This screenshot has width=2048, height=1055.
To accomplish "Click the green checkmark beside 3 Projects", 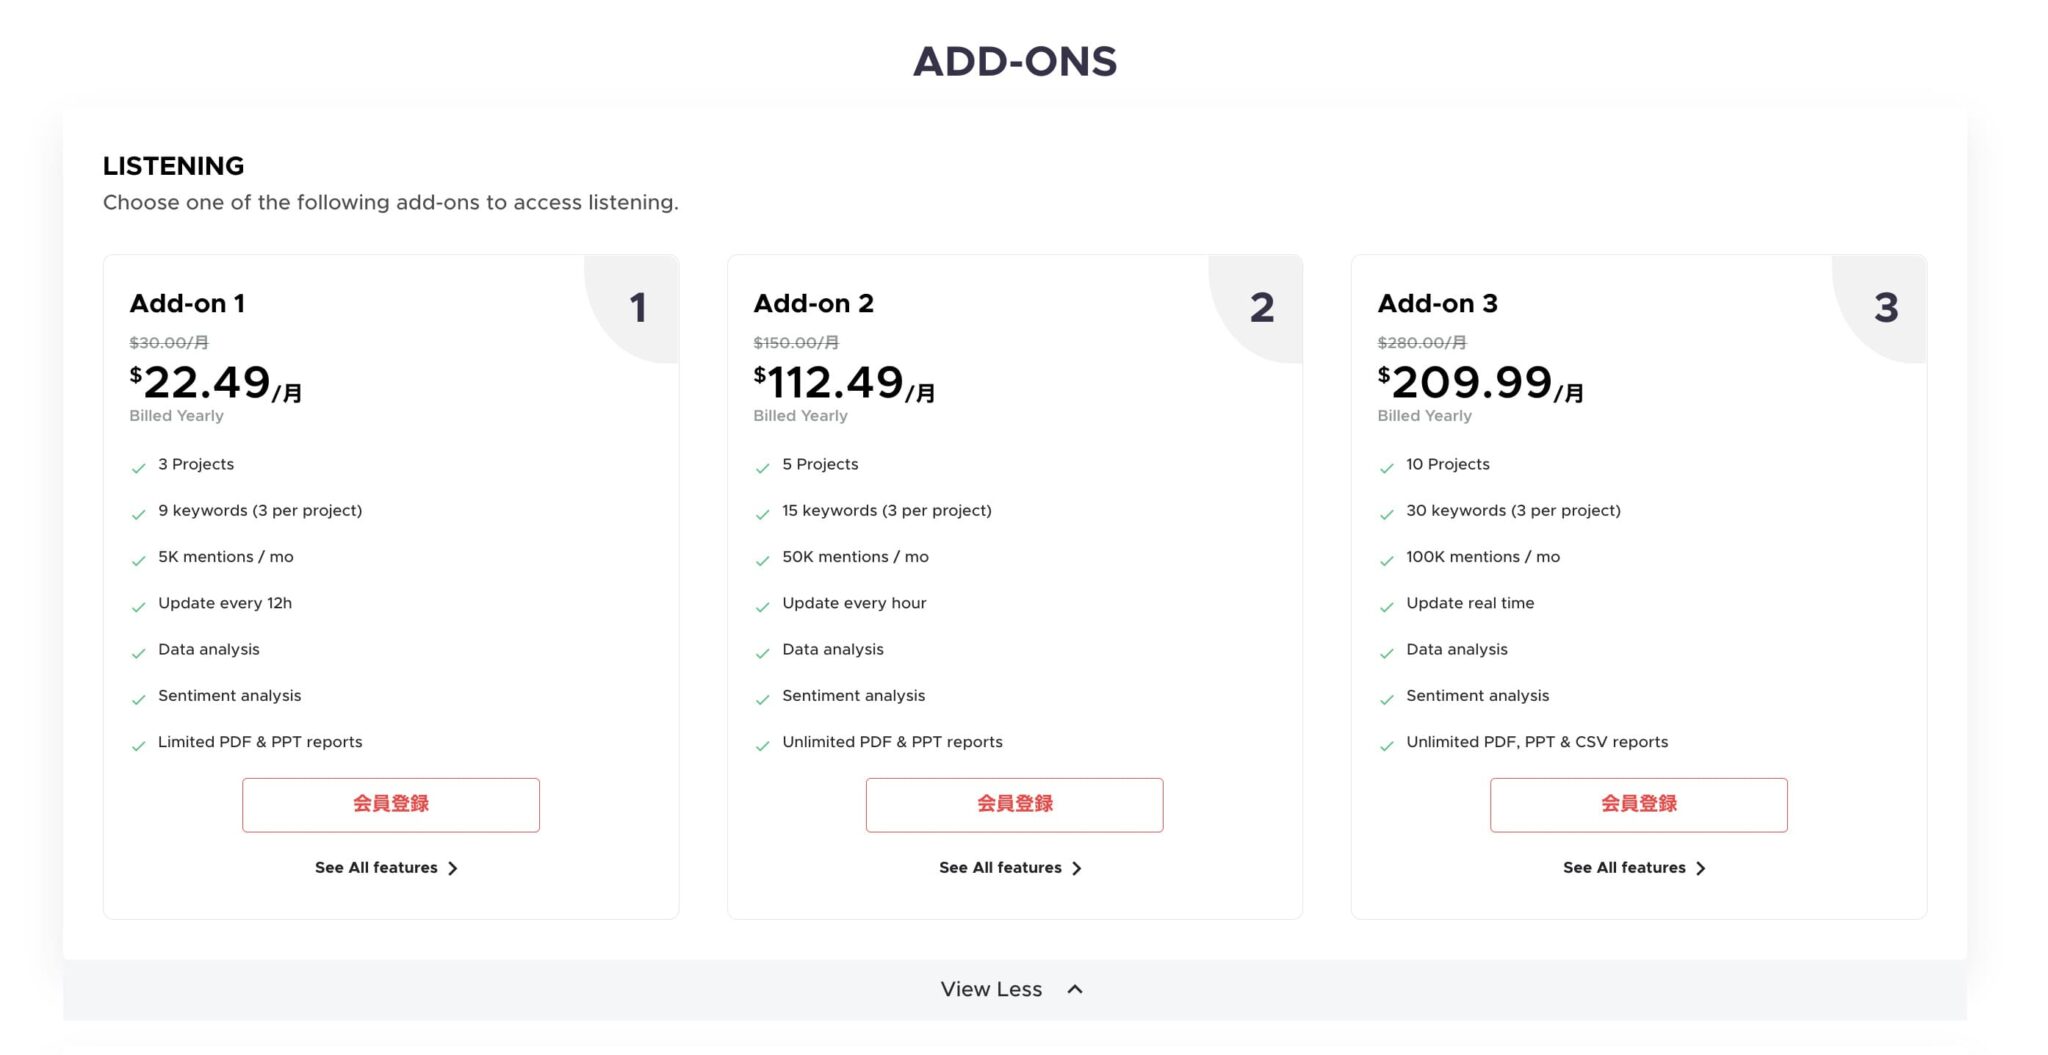I will [x=137, y=466].
